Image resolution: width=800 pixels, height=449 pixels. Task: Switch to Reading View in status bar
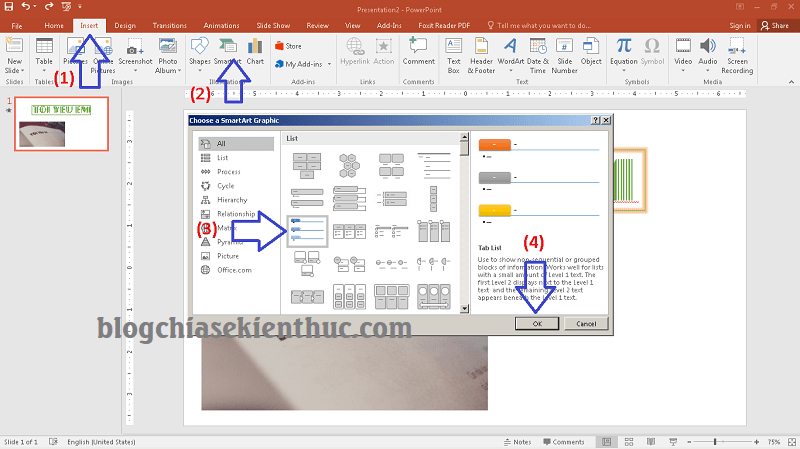tap(651, 442)
